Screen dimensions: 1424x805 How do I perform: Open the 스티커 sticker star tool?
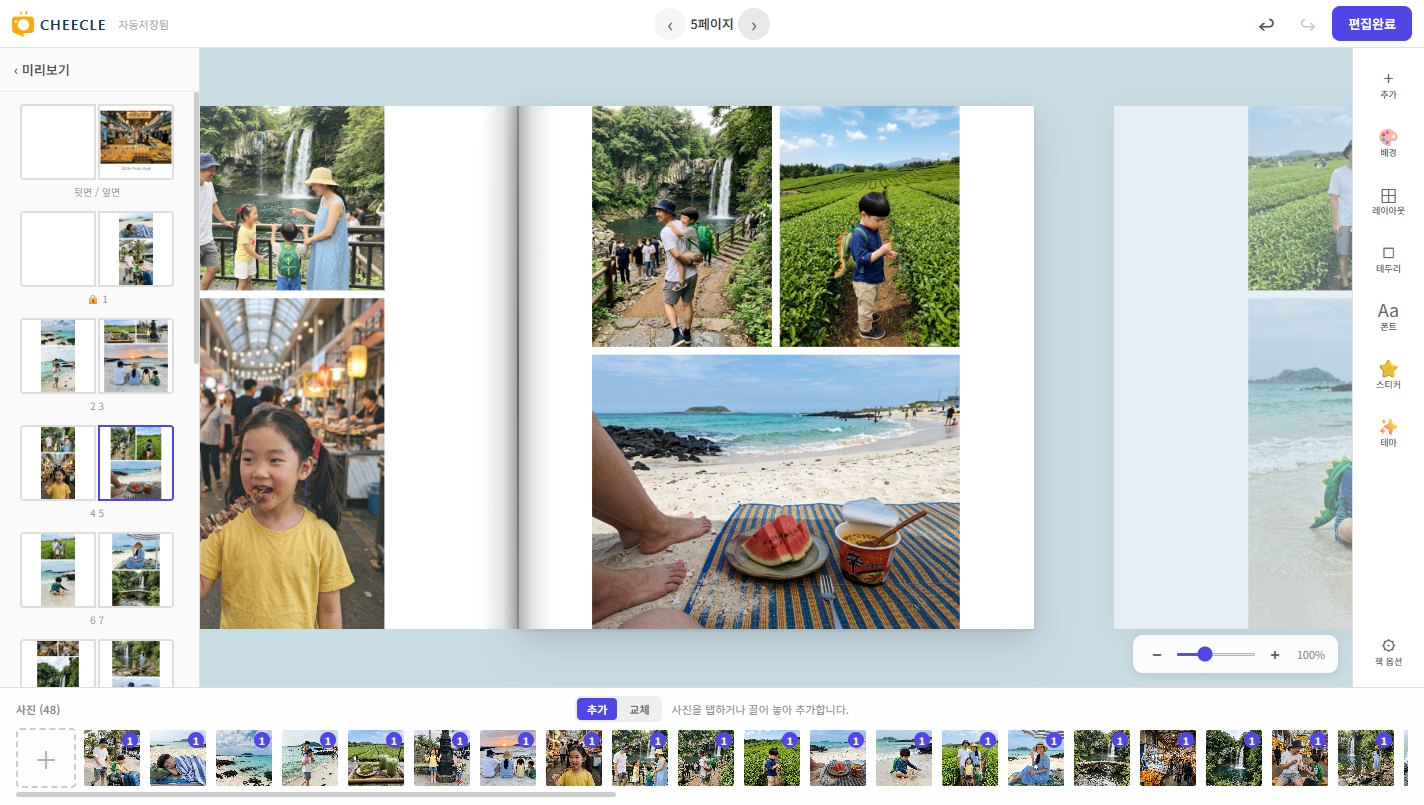1388,375
